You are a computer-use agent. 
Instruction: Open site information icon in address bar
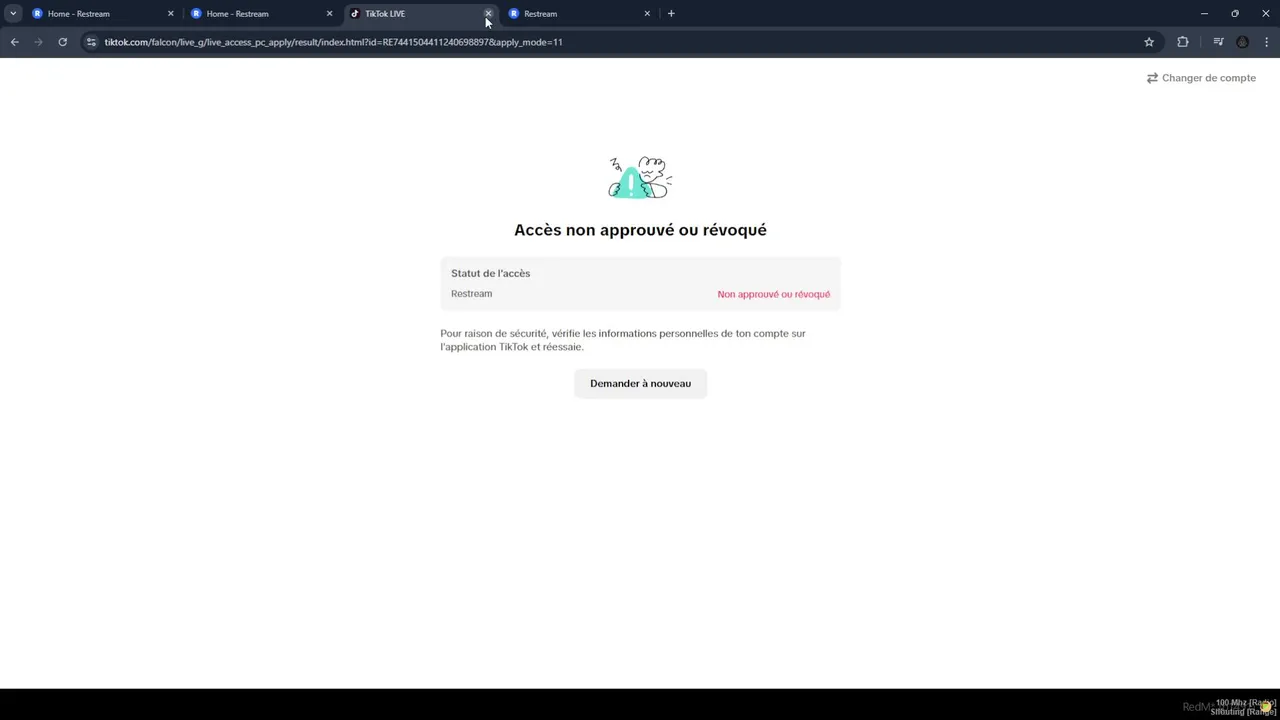(91, 42)
